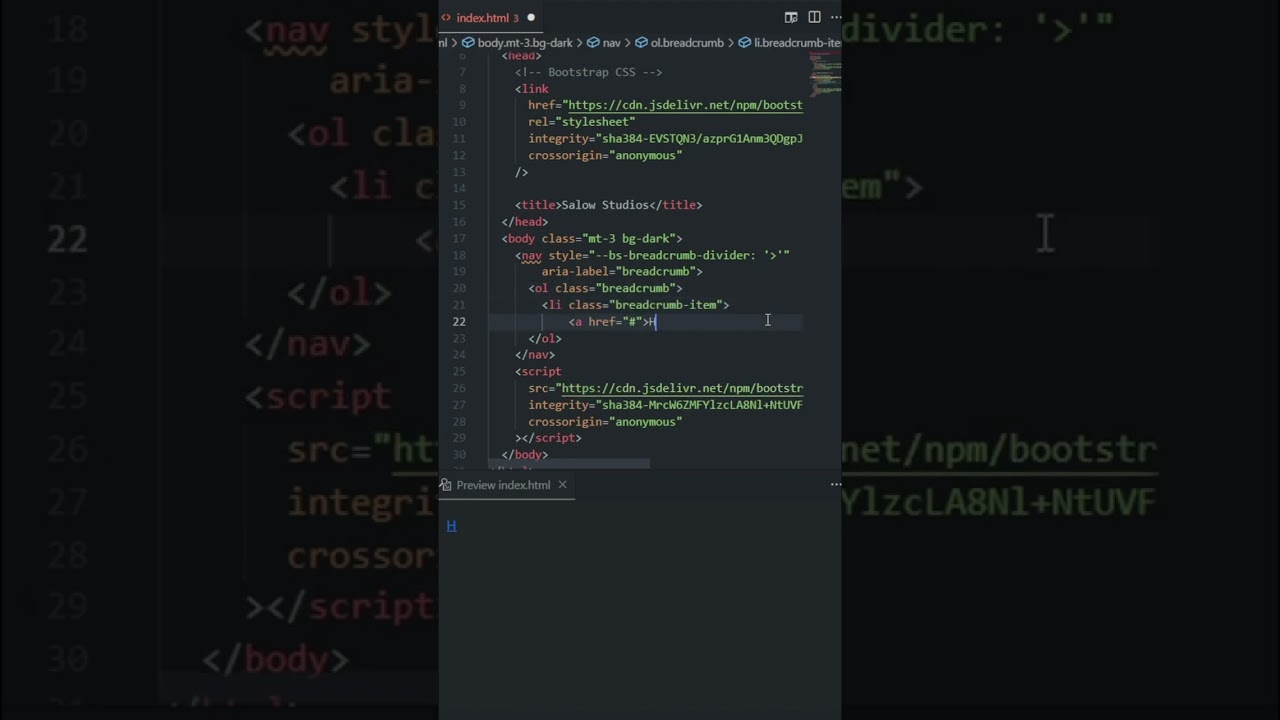The image size is (1280, 720).
Task: Click closing </head> tag on line 16
Action: pyautogui.click(x=525, y=222)
